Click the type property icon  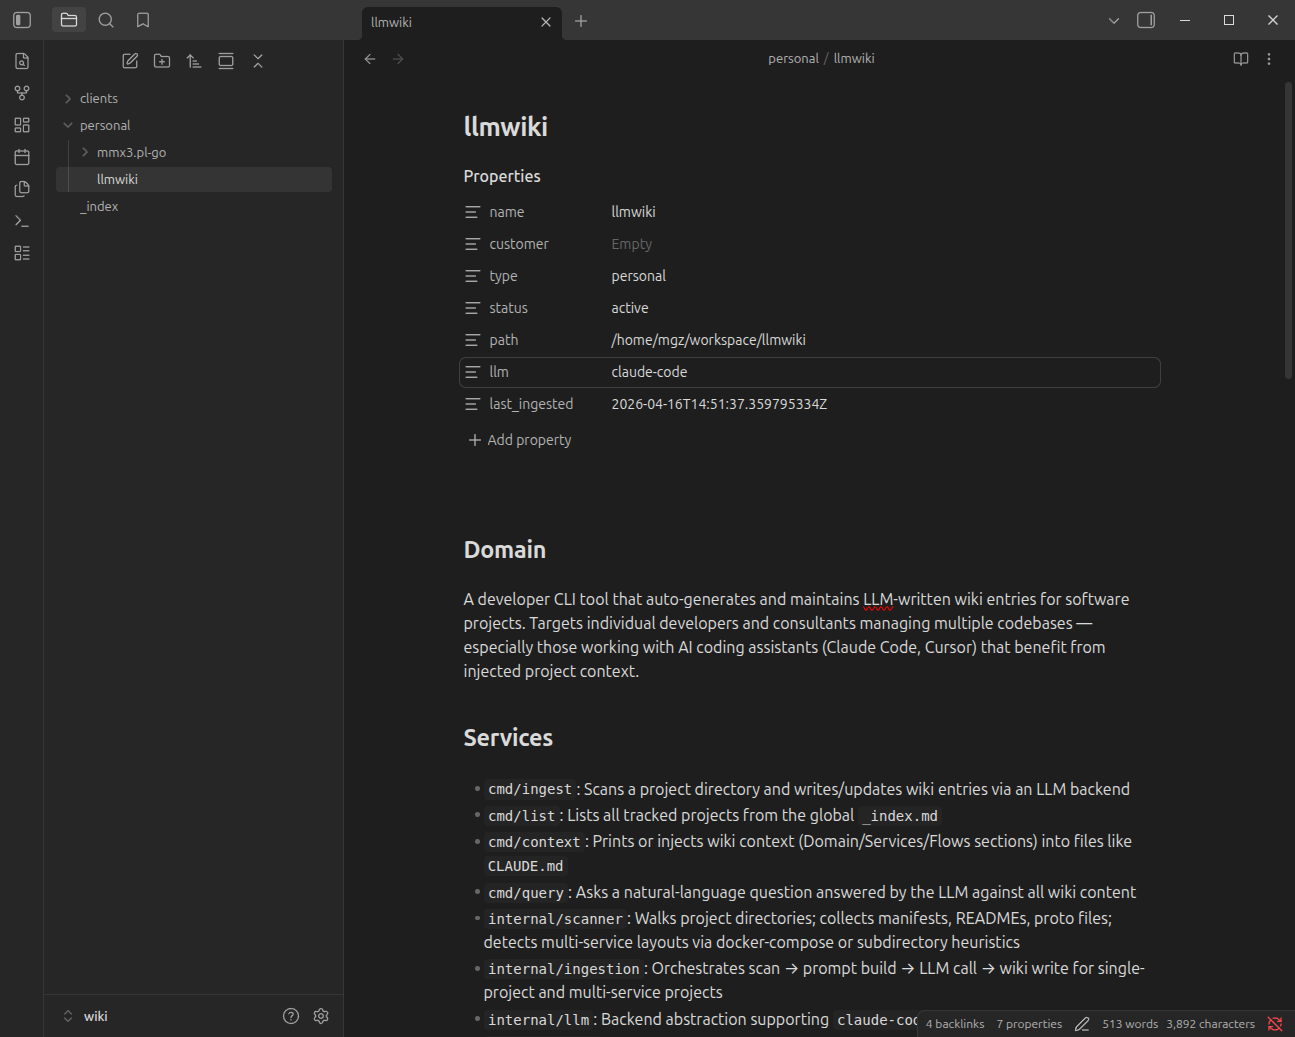pos(473,276)
